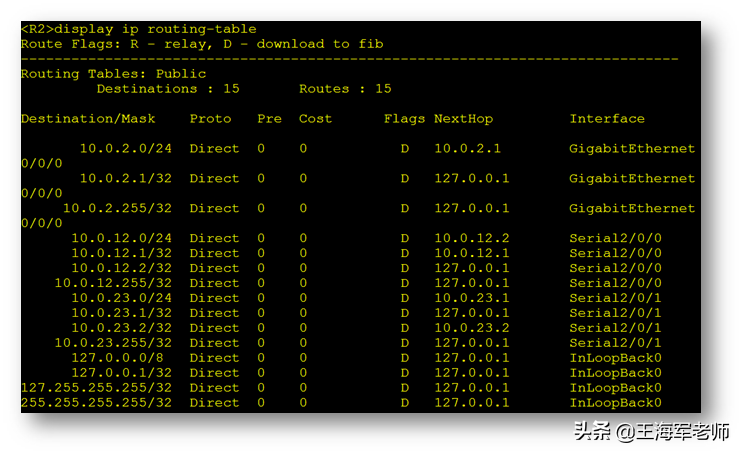Screen dimensions: 743x455
Task: Click next hop 10.0.23.2
Action: pos(471,328)
